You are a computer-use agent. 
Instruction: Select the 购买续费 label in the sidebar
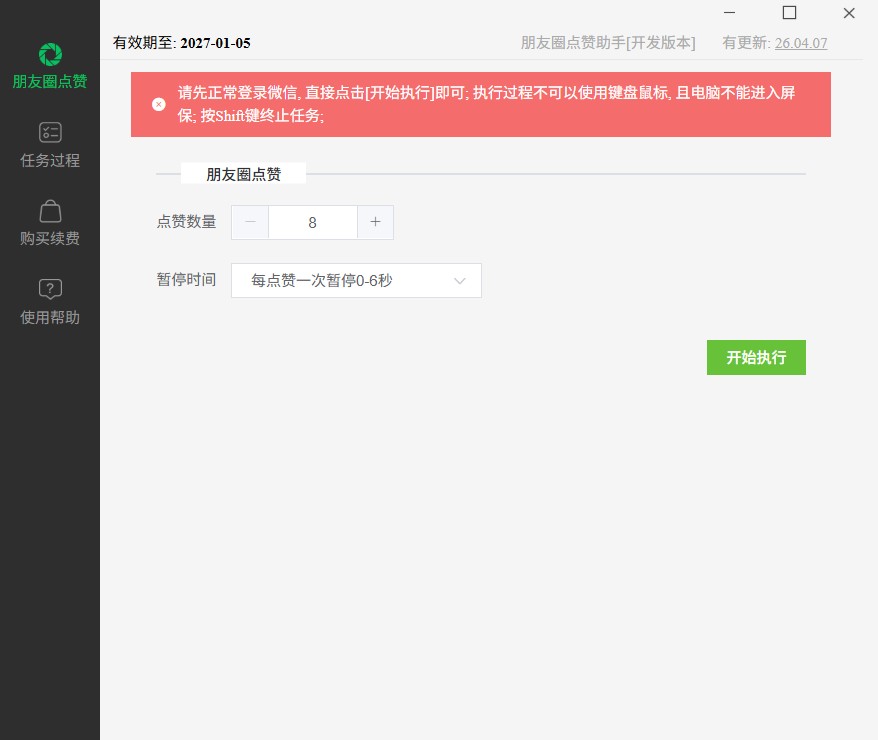(x=50, y=238)
